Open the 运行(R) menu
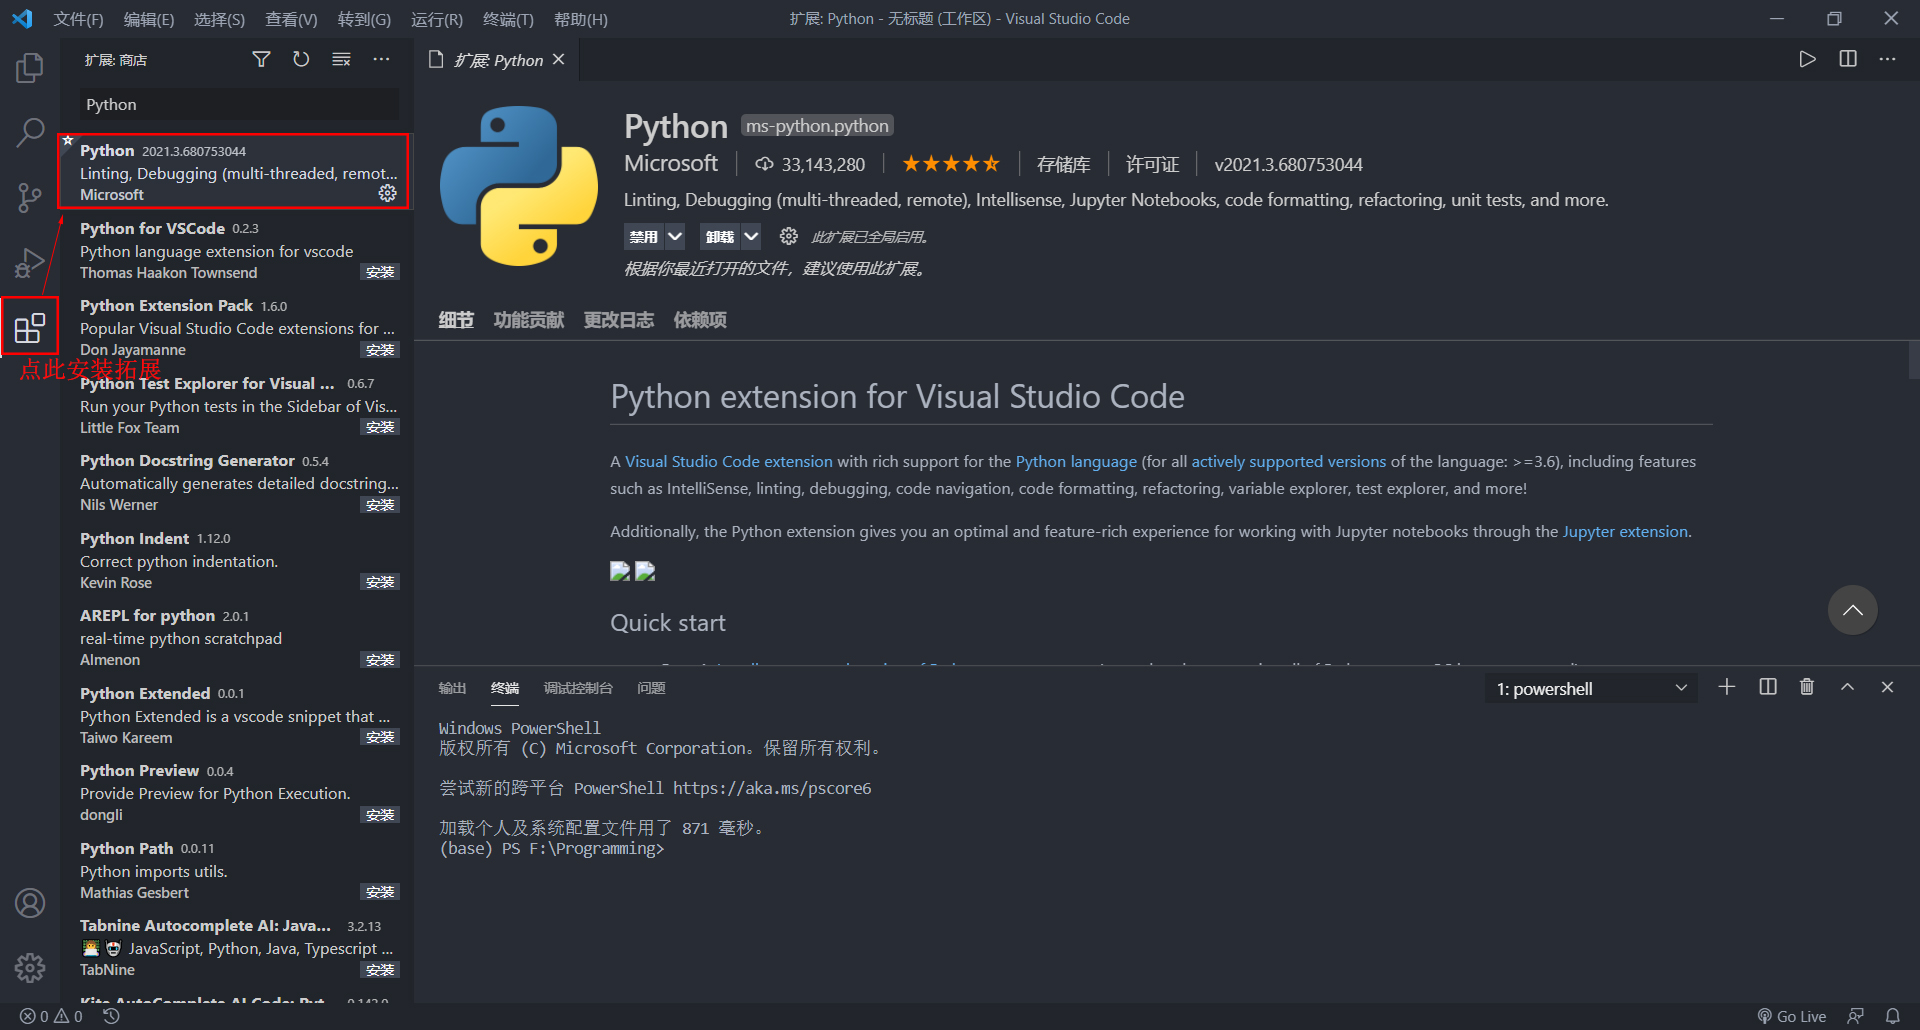This screenshot has width=1920, height=1030. point(437,19)
